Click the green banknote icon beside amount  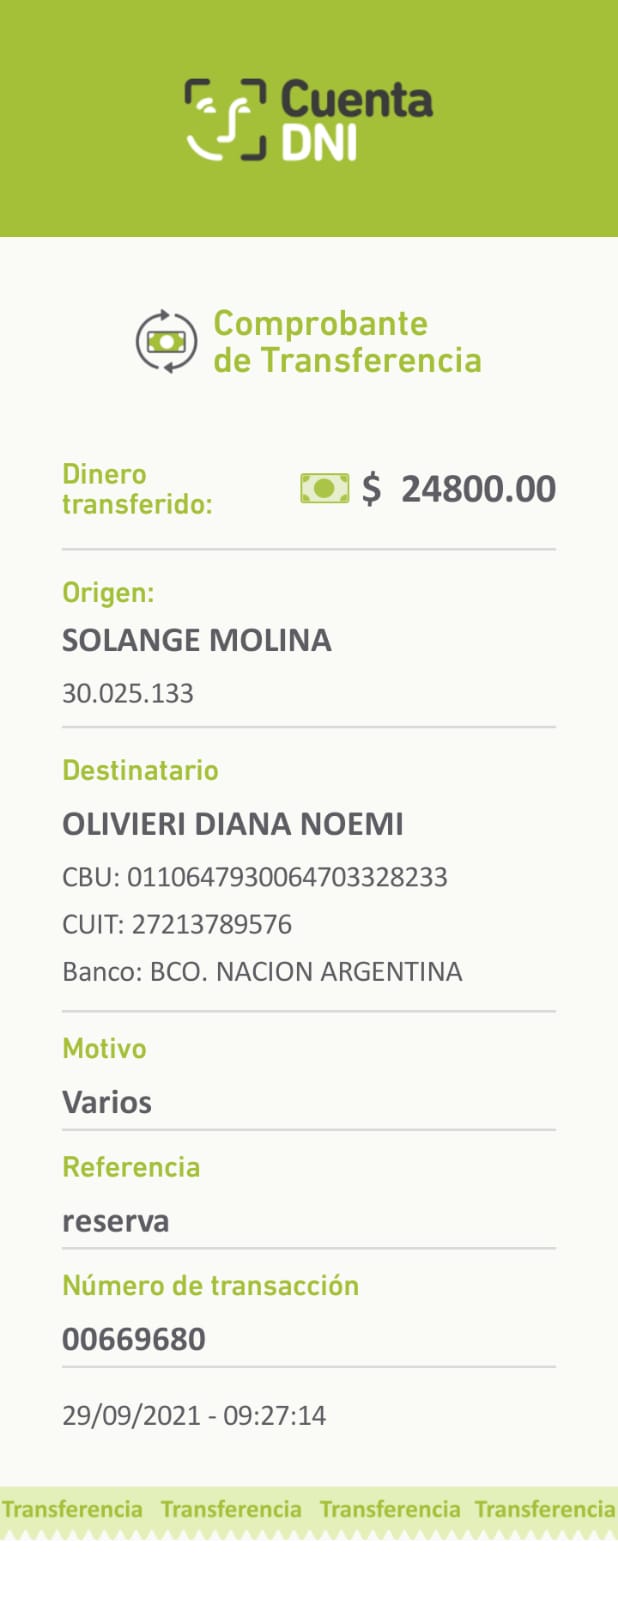coord(325,489)
